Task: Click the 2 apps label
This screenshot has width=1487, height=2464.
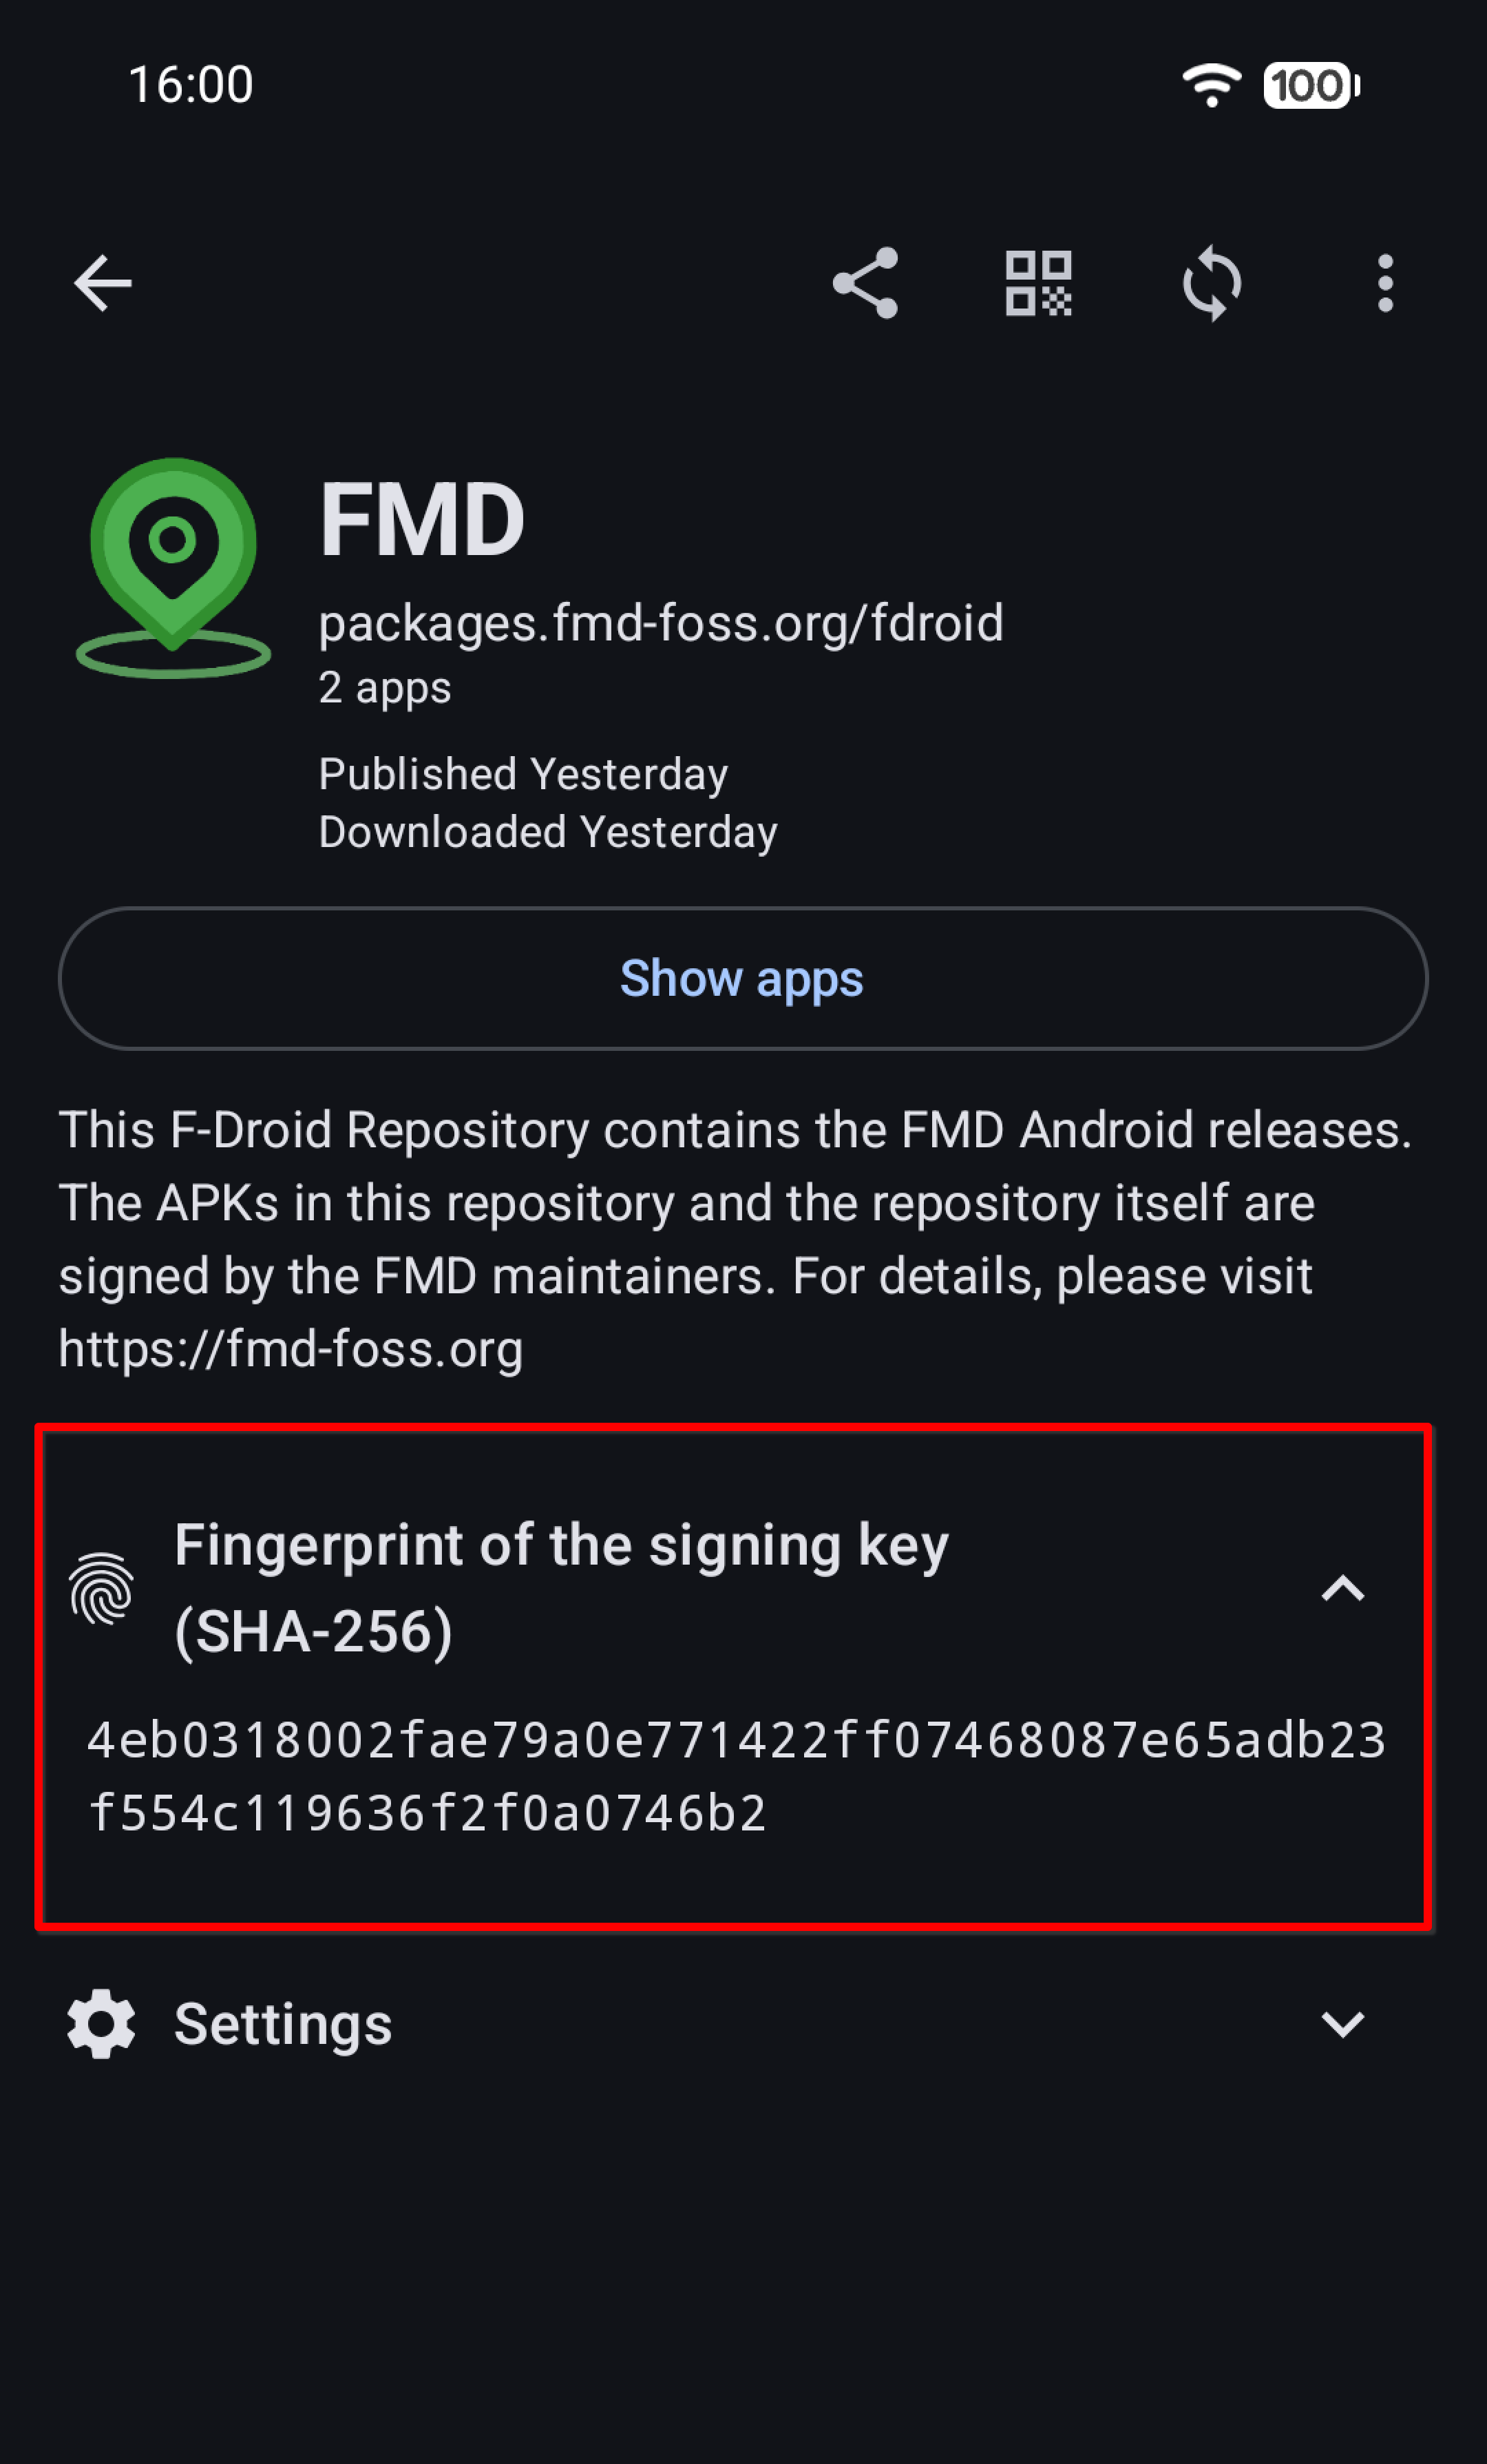Action: tap(385, 688)
